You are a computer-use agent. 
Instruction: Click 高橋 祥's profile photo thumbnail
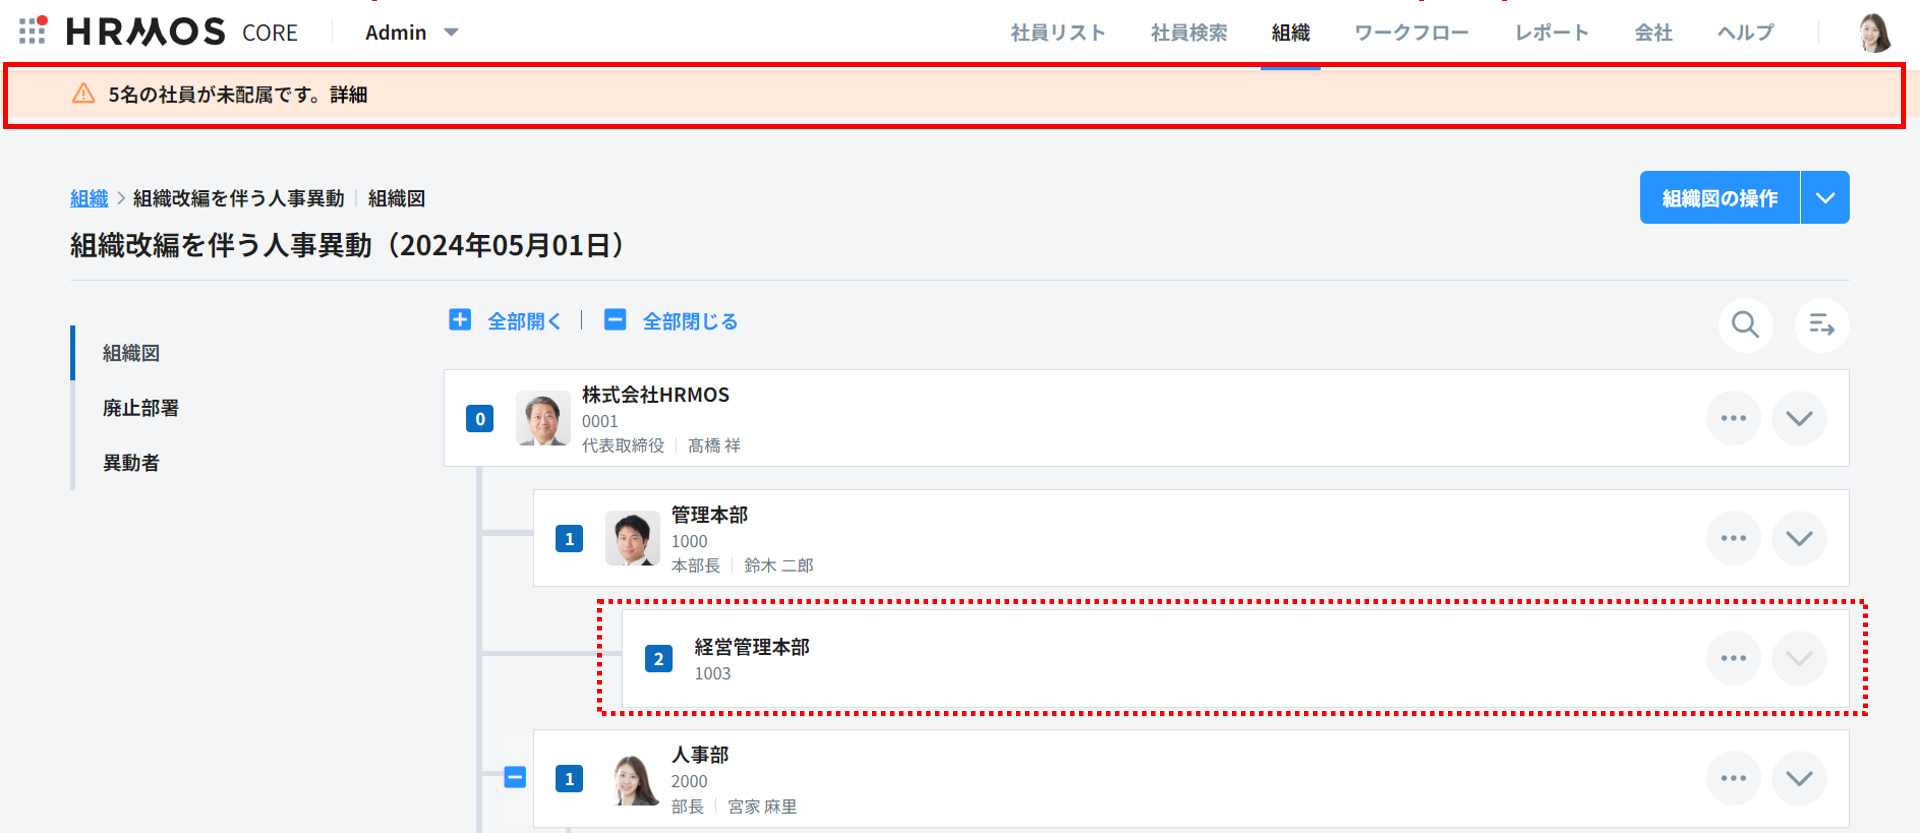tap(543, 418)
